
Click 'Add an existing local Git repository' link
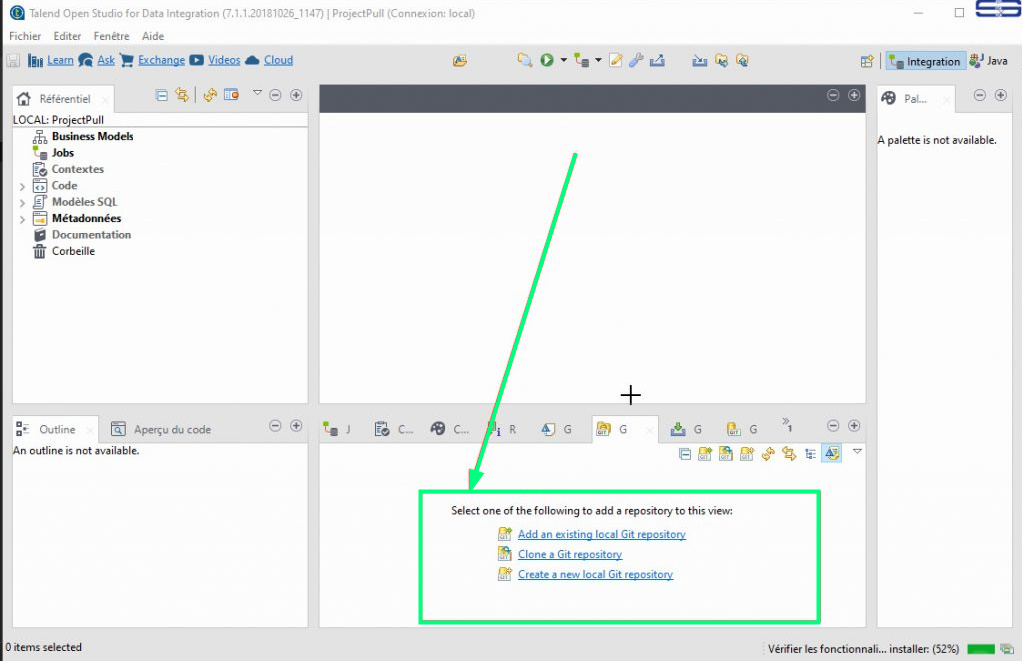coord(602,534)
